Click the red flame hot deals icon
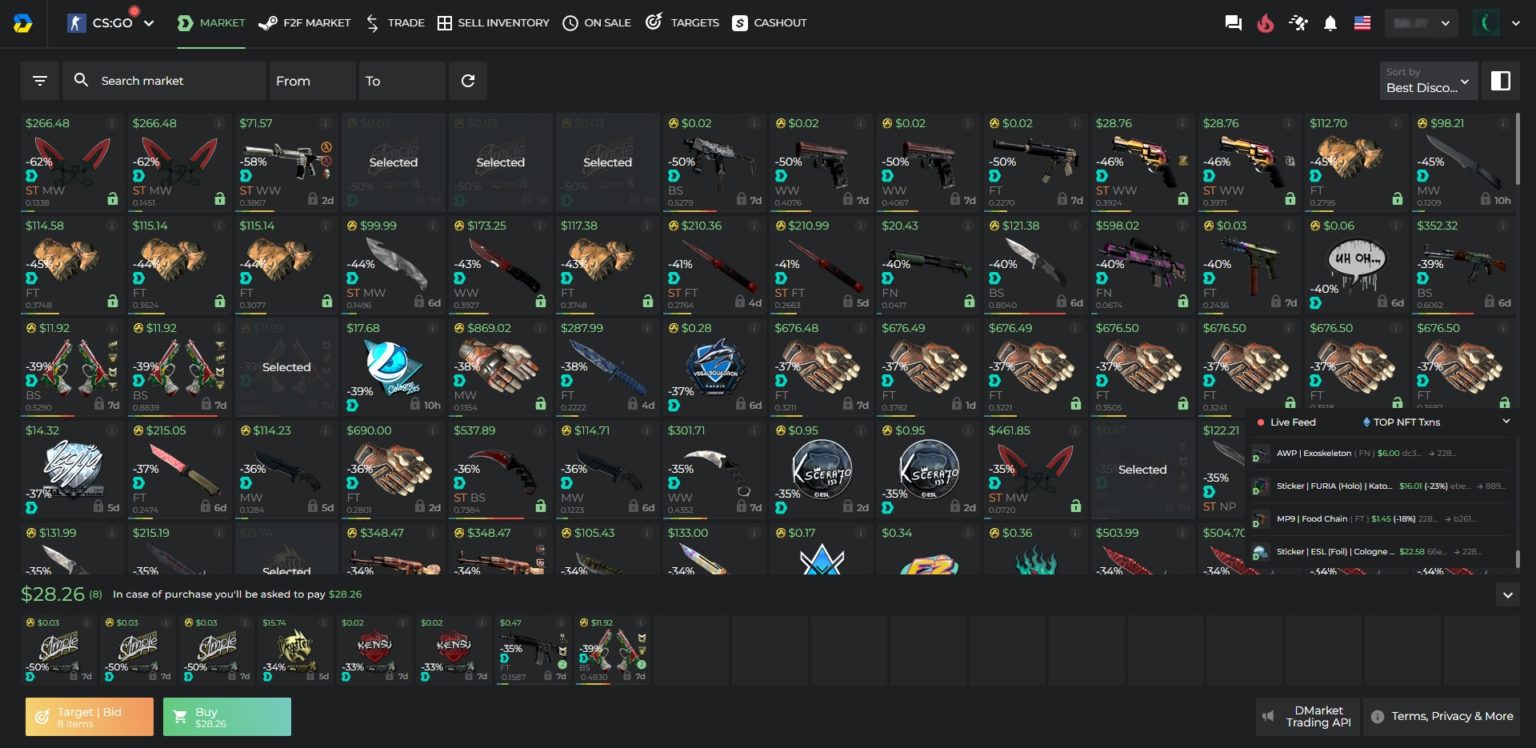1536x748 pixels. point(1265,23)
